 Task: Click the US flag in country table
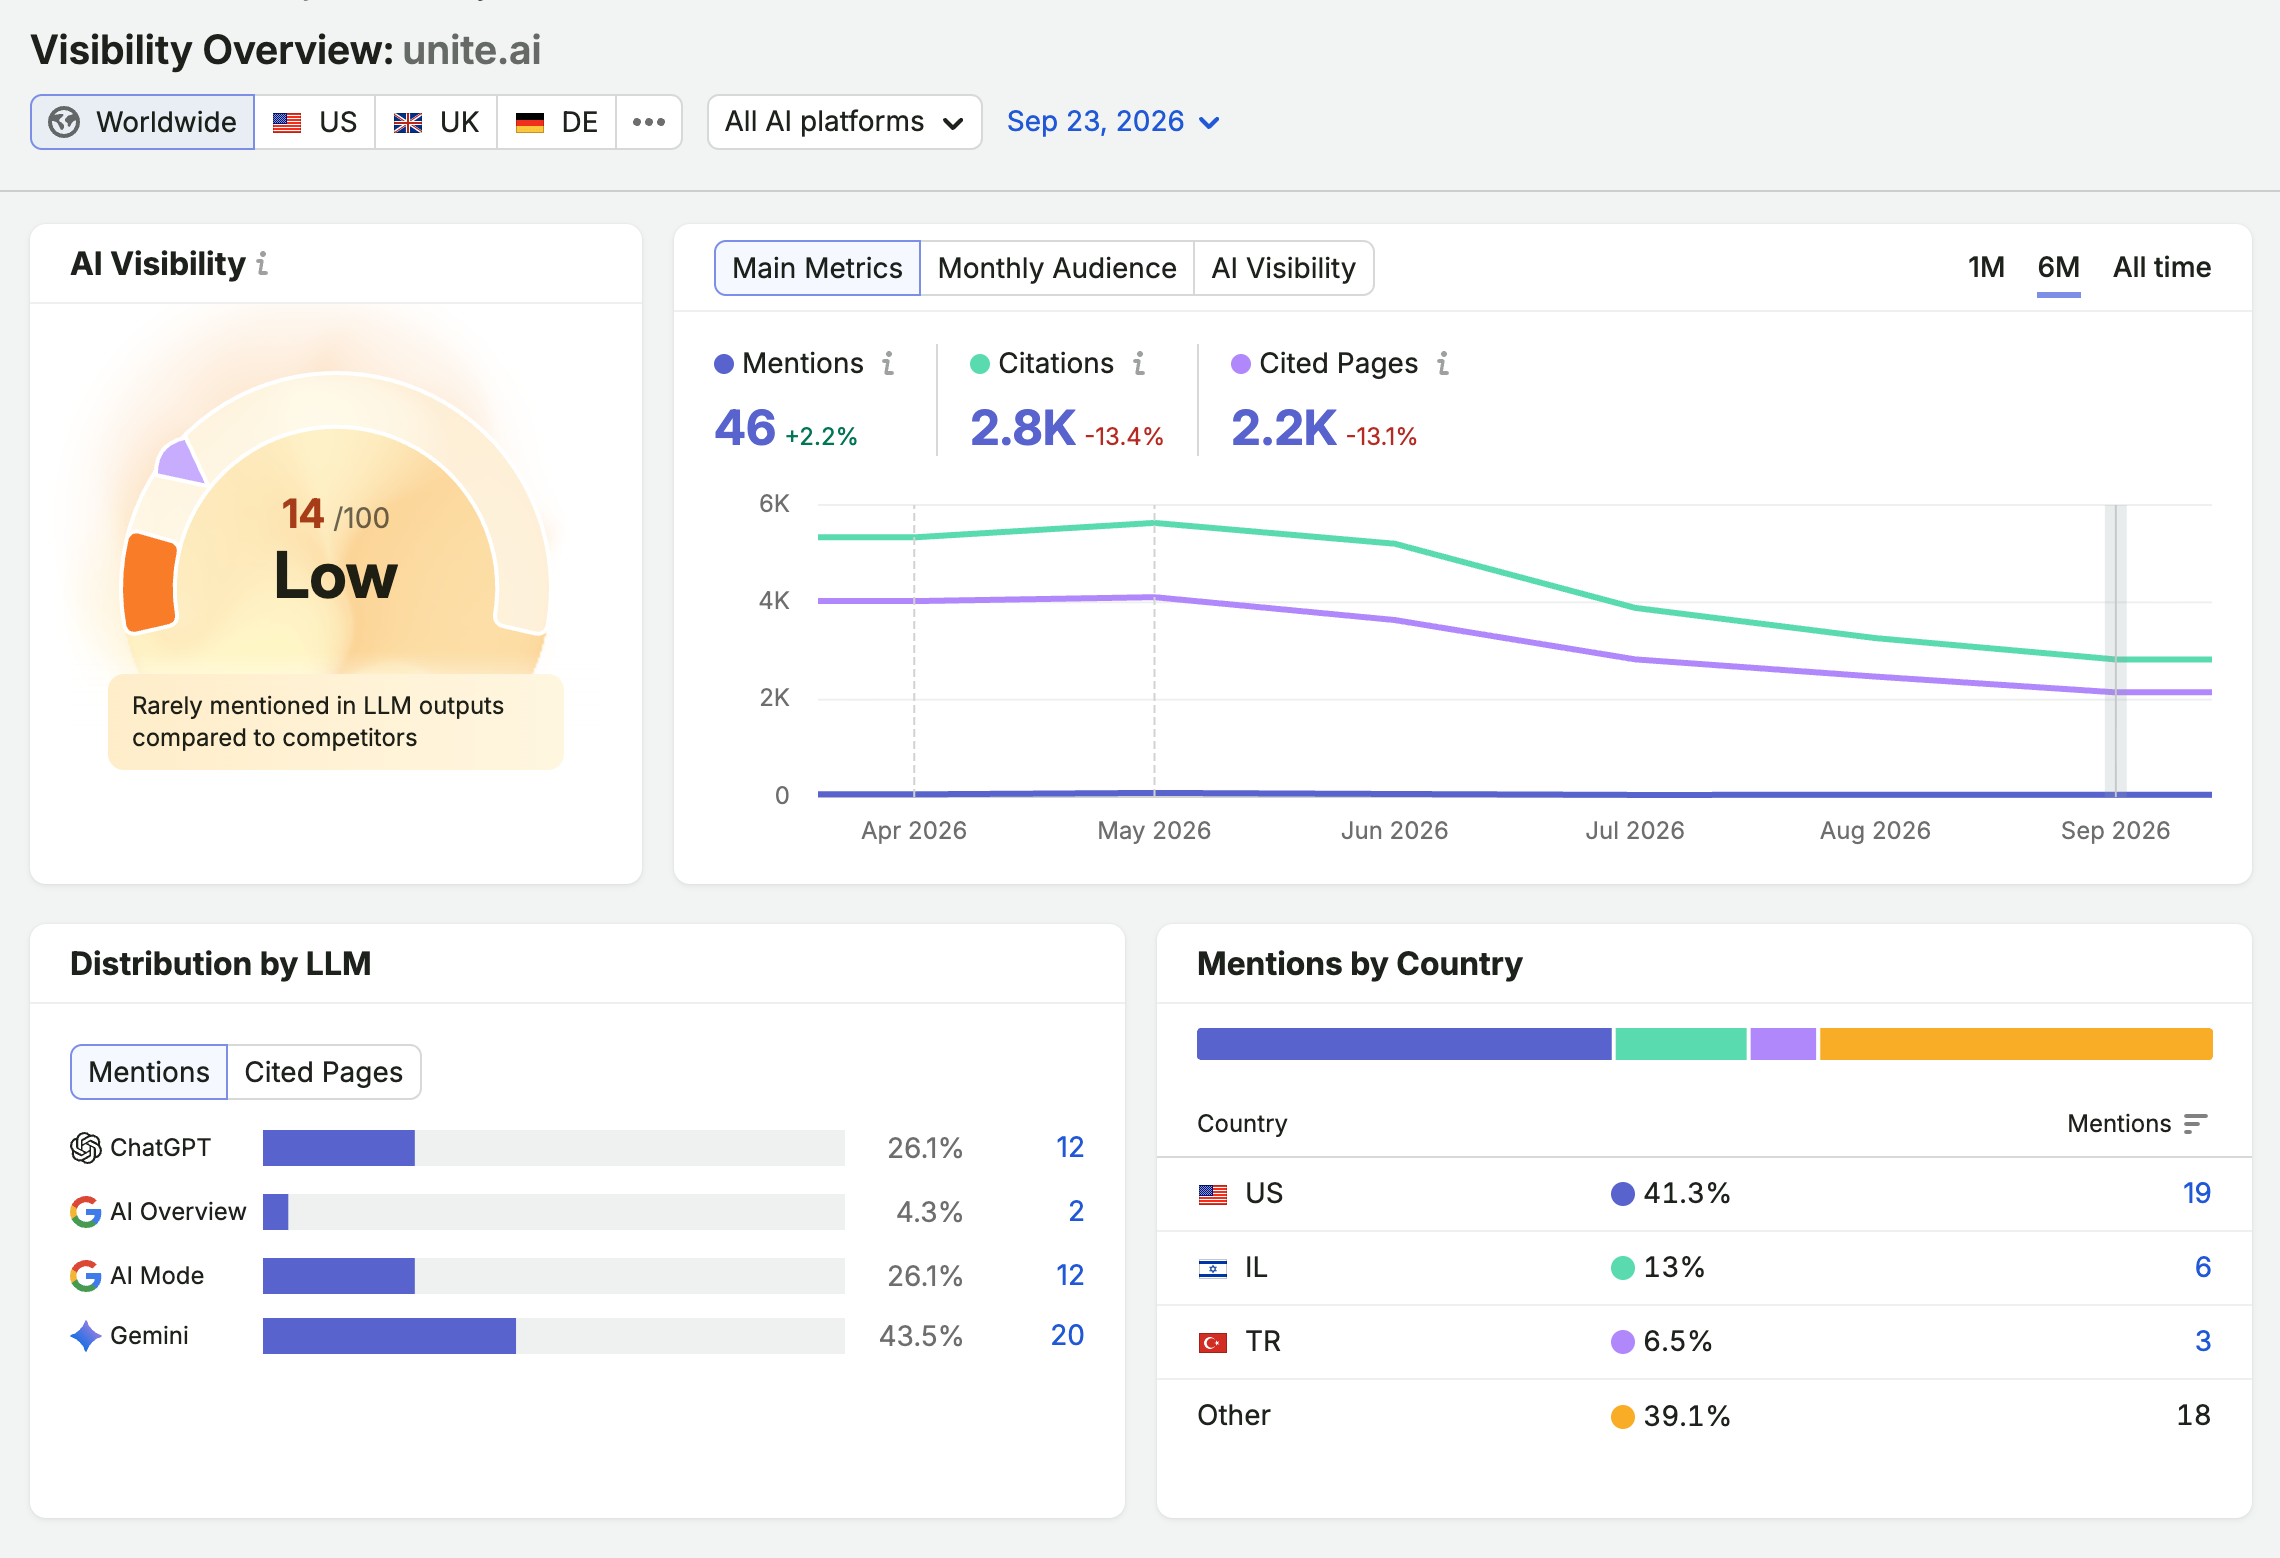tap(1213, 1194)
